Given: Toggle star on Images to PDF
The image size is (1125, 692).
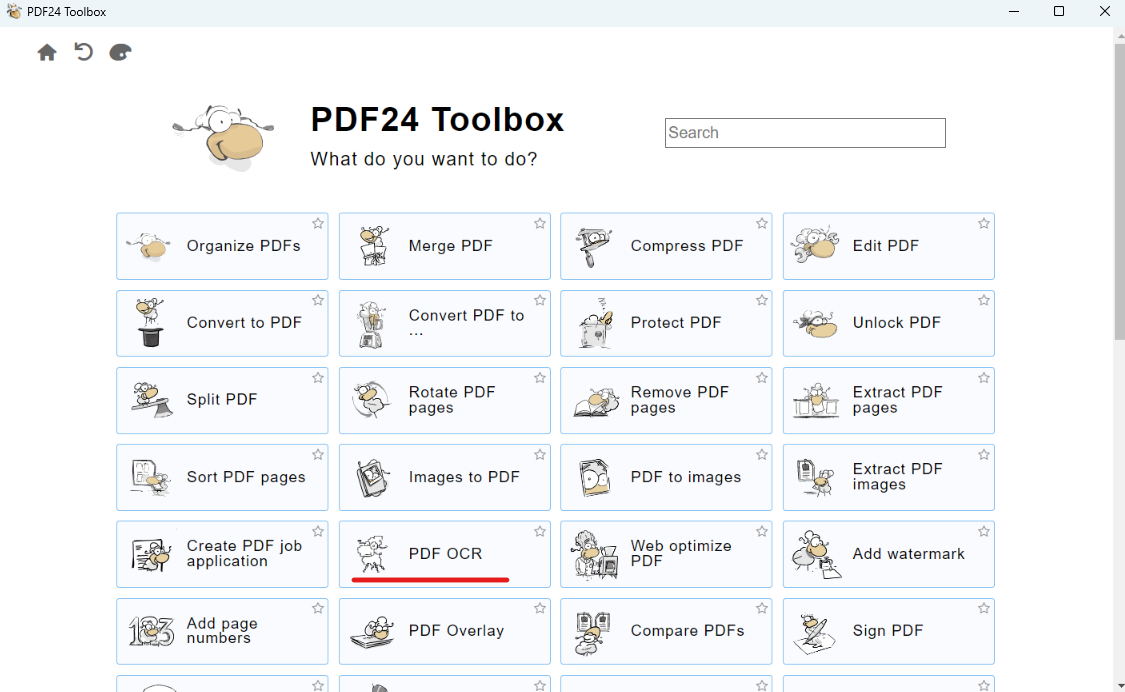Looking at the screenshot, I should point(540,455).
